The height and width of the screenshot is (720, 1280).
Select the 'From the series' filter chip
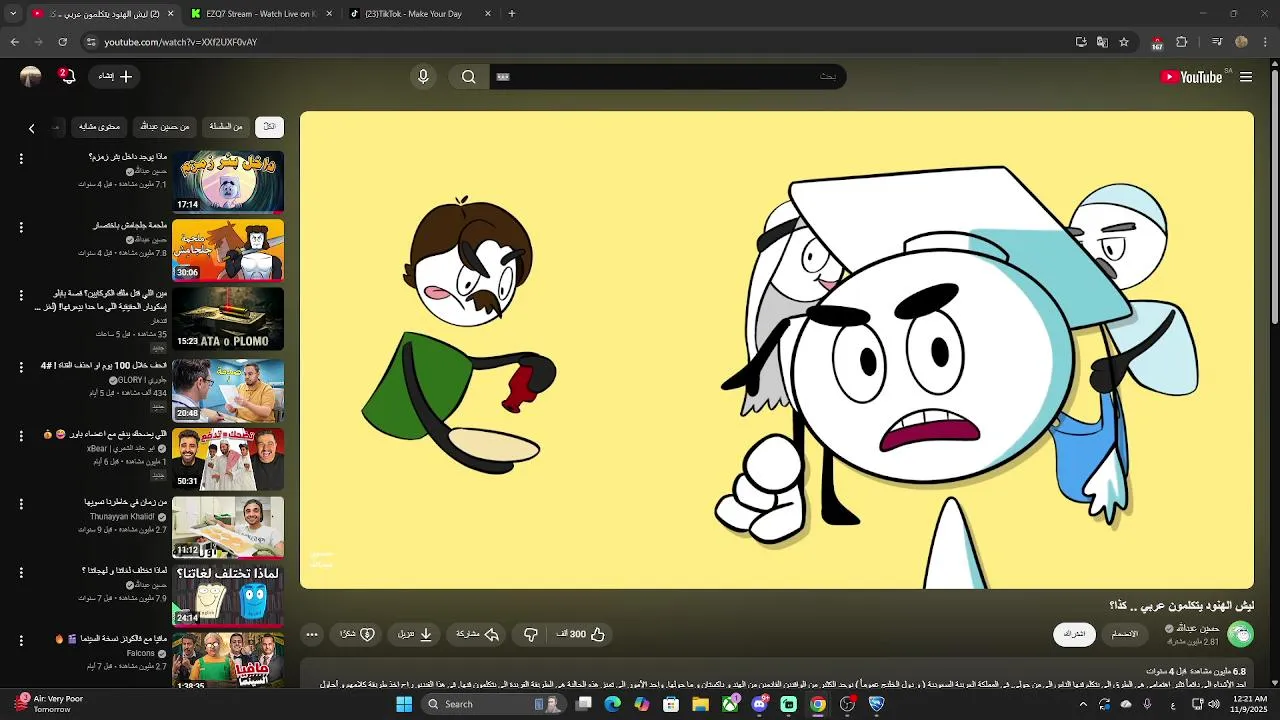[x=226, y=127]
